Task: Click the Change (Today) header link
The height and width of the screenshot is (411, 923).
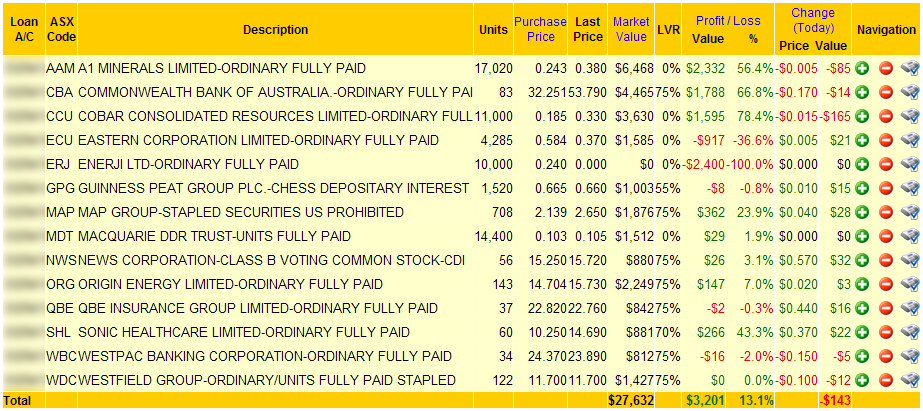Action: coord(812,20)
